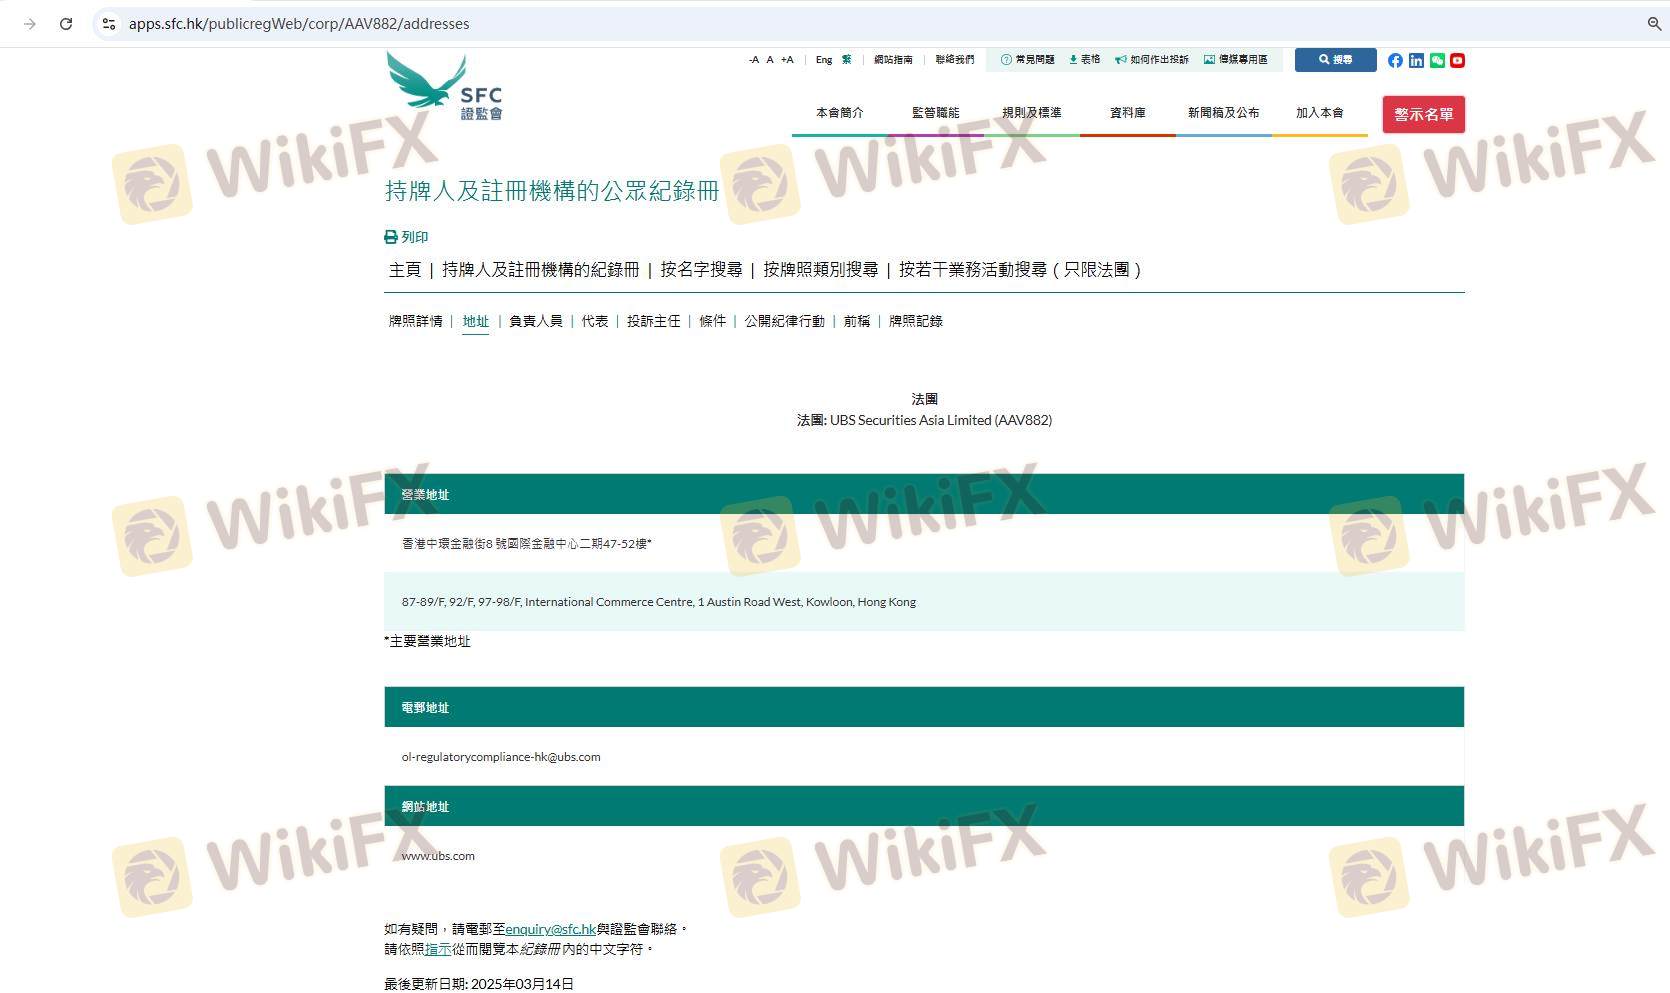
Task: Decrease font size with -A
Action: click(x=754, y=60)
